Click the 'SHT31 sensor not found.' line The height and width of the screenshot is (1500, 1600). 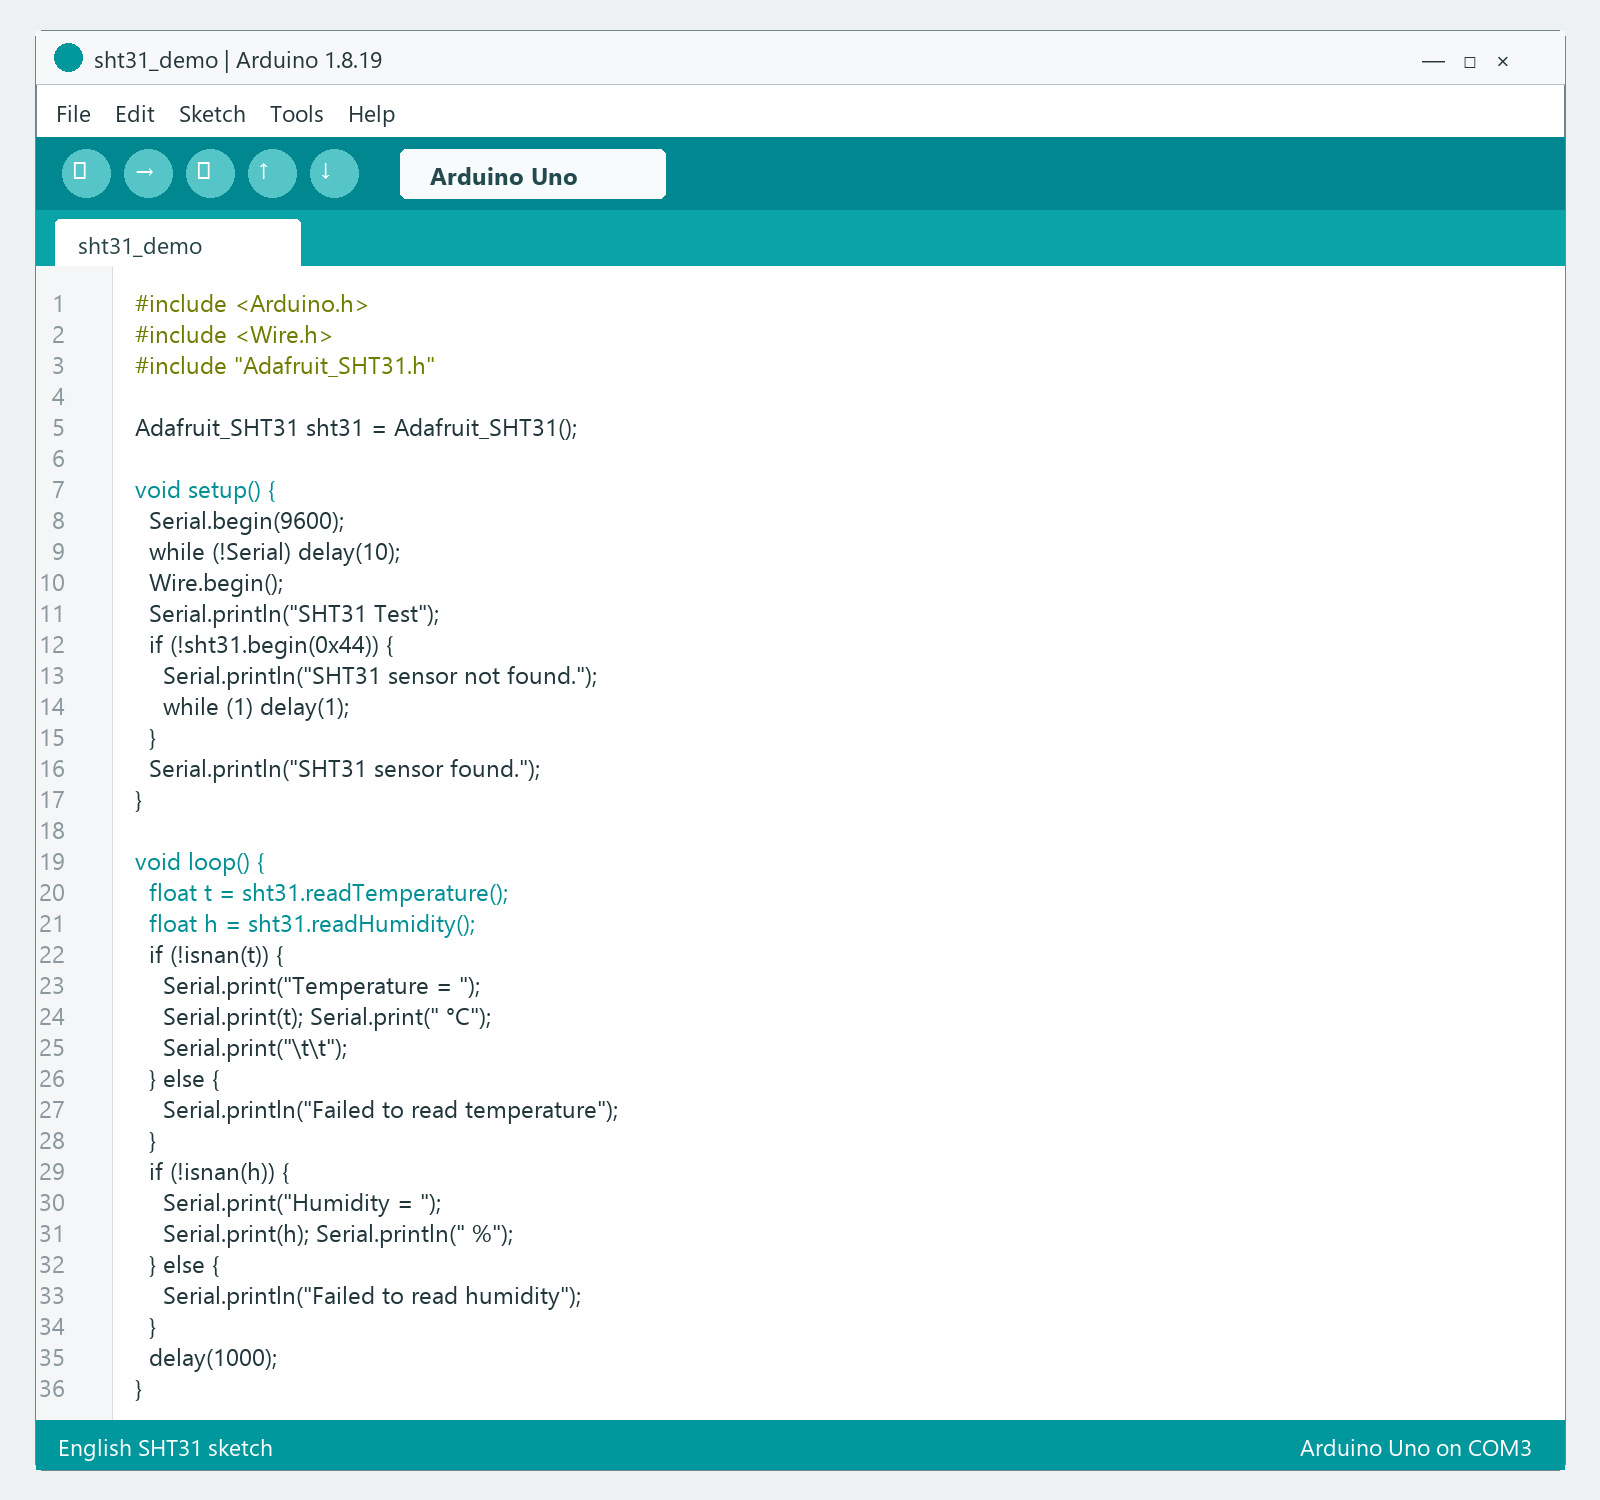(380, 676)
